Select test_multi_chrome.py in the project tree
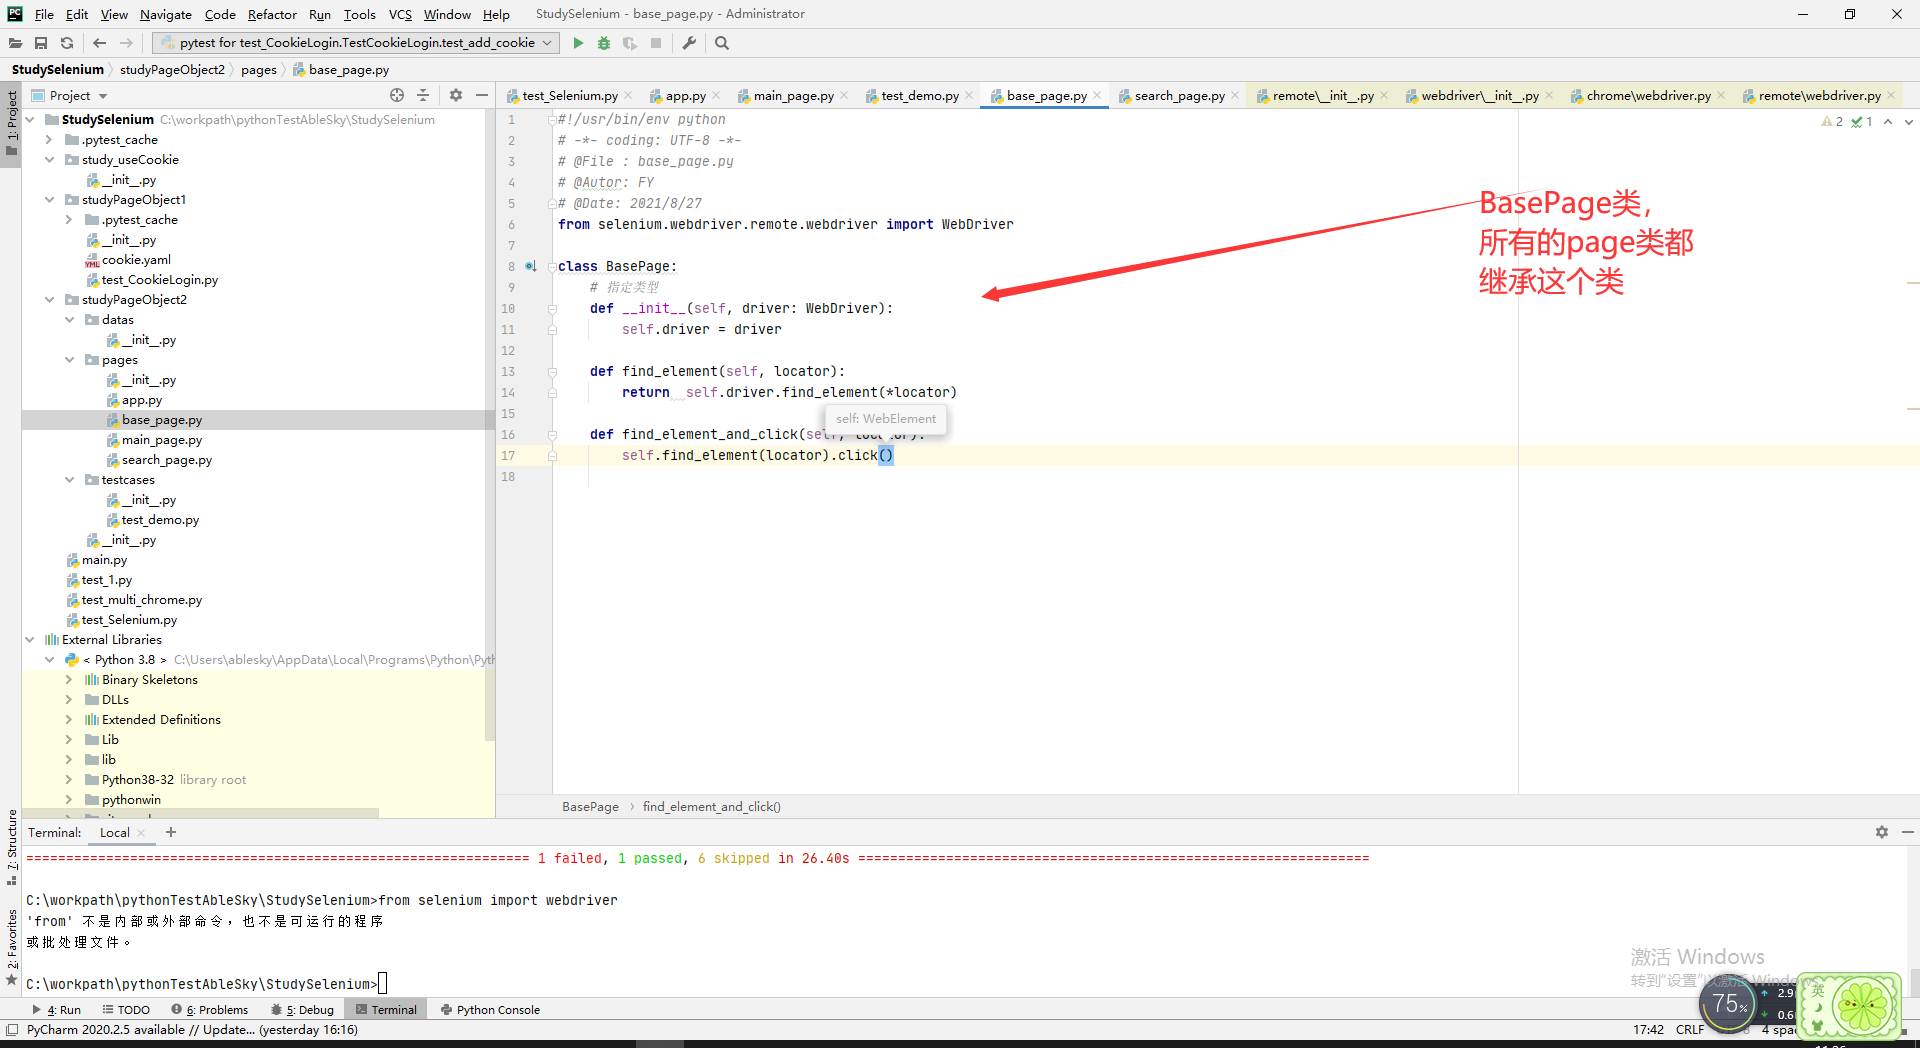Screen dimensions: 1920x1048 (x=141, y=599)
